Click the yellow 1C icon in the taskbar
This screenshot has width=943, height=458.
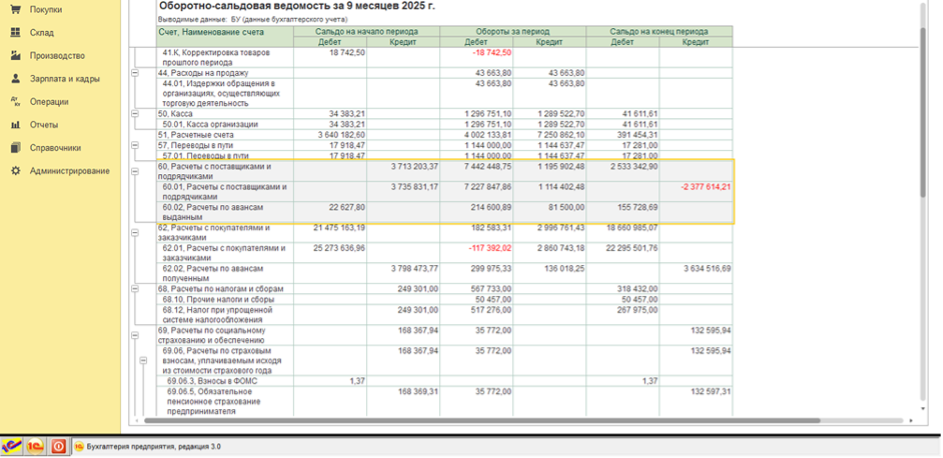(x=35, y=447)
